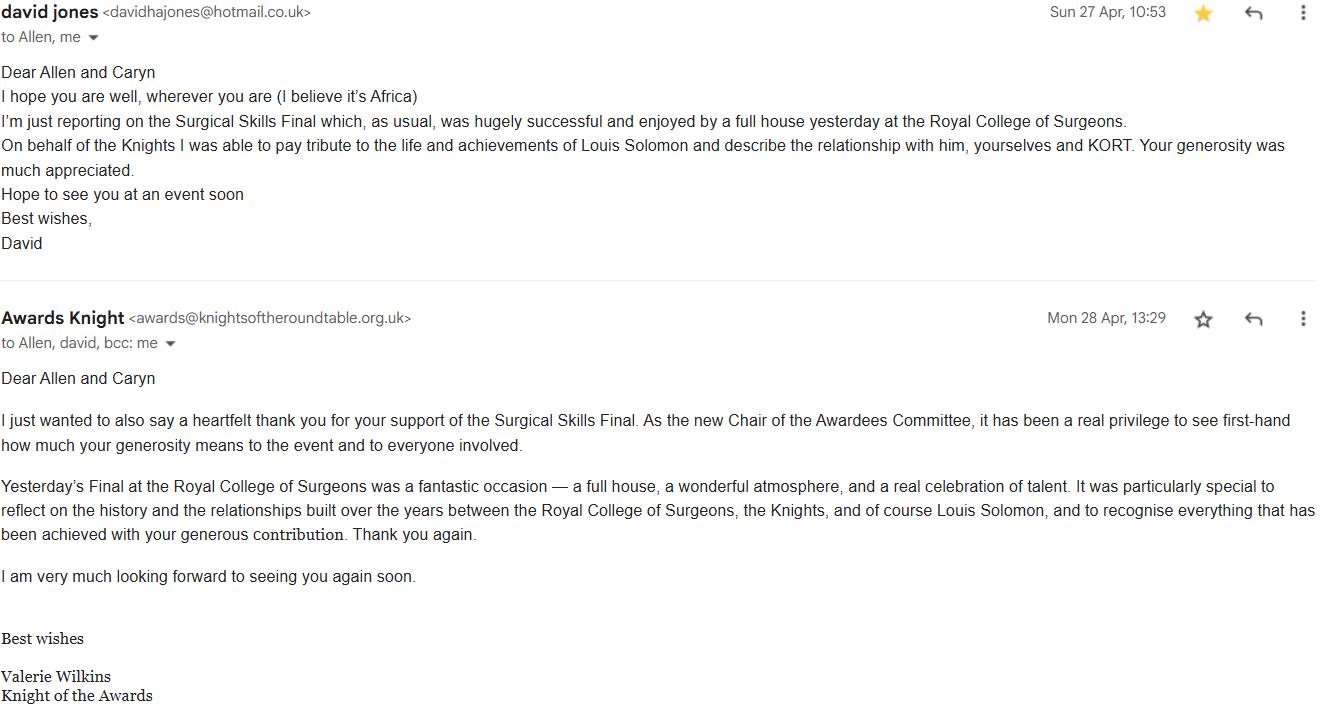Unstar david jones' email with yellow star

(x=1203, y=13)
